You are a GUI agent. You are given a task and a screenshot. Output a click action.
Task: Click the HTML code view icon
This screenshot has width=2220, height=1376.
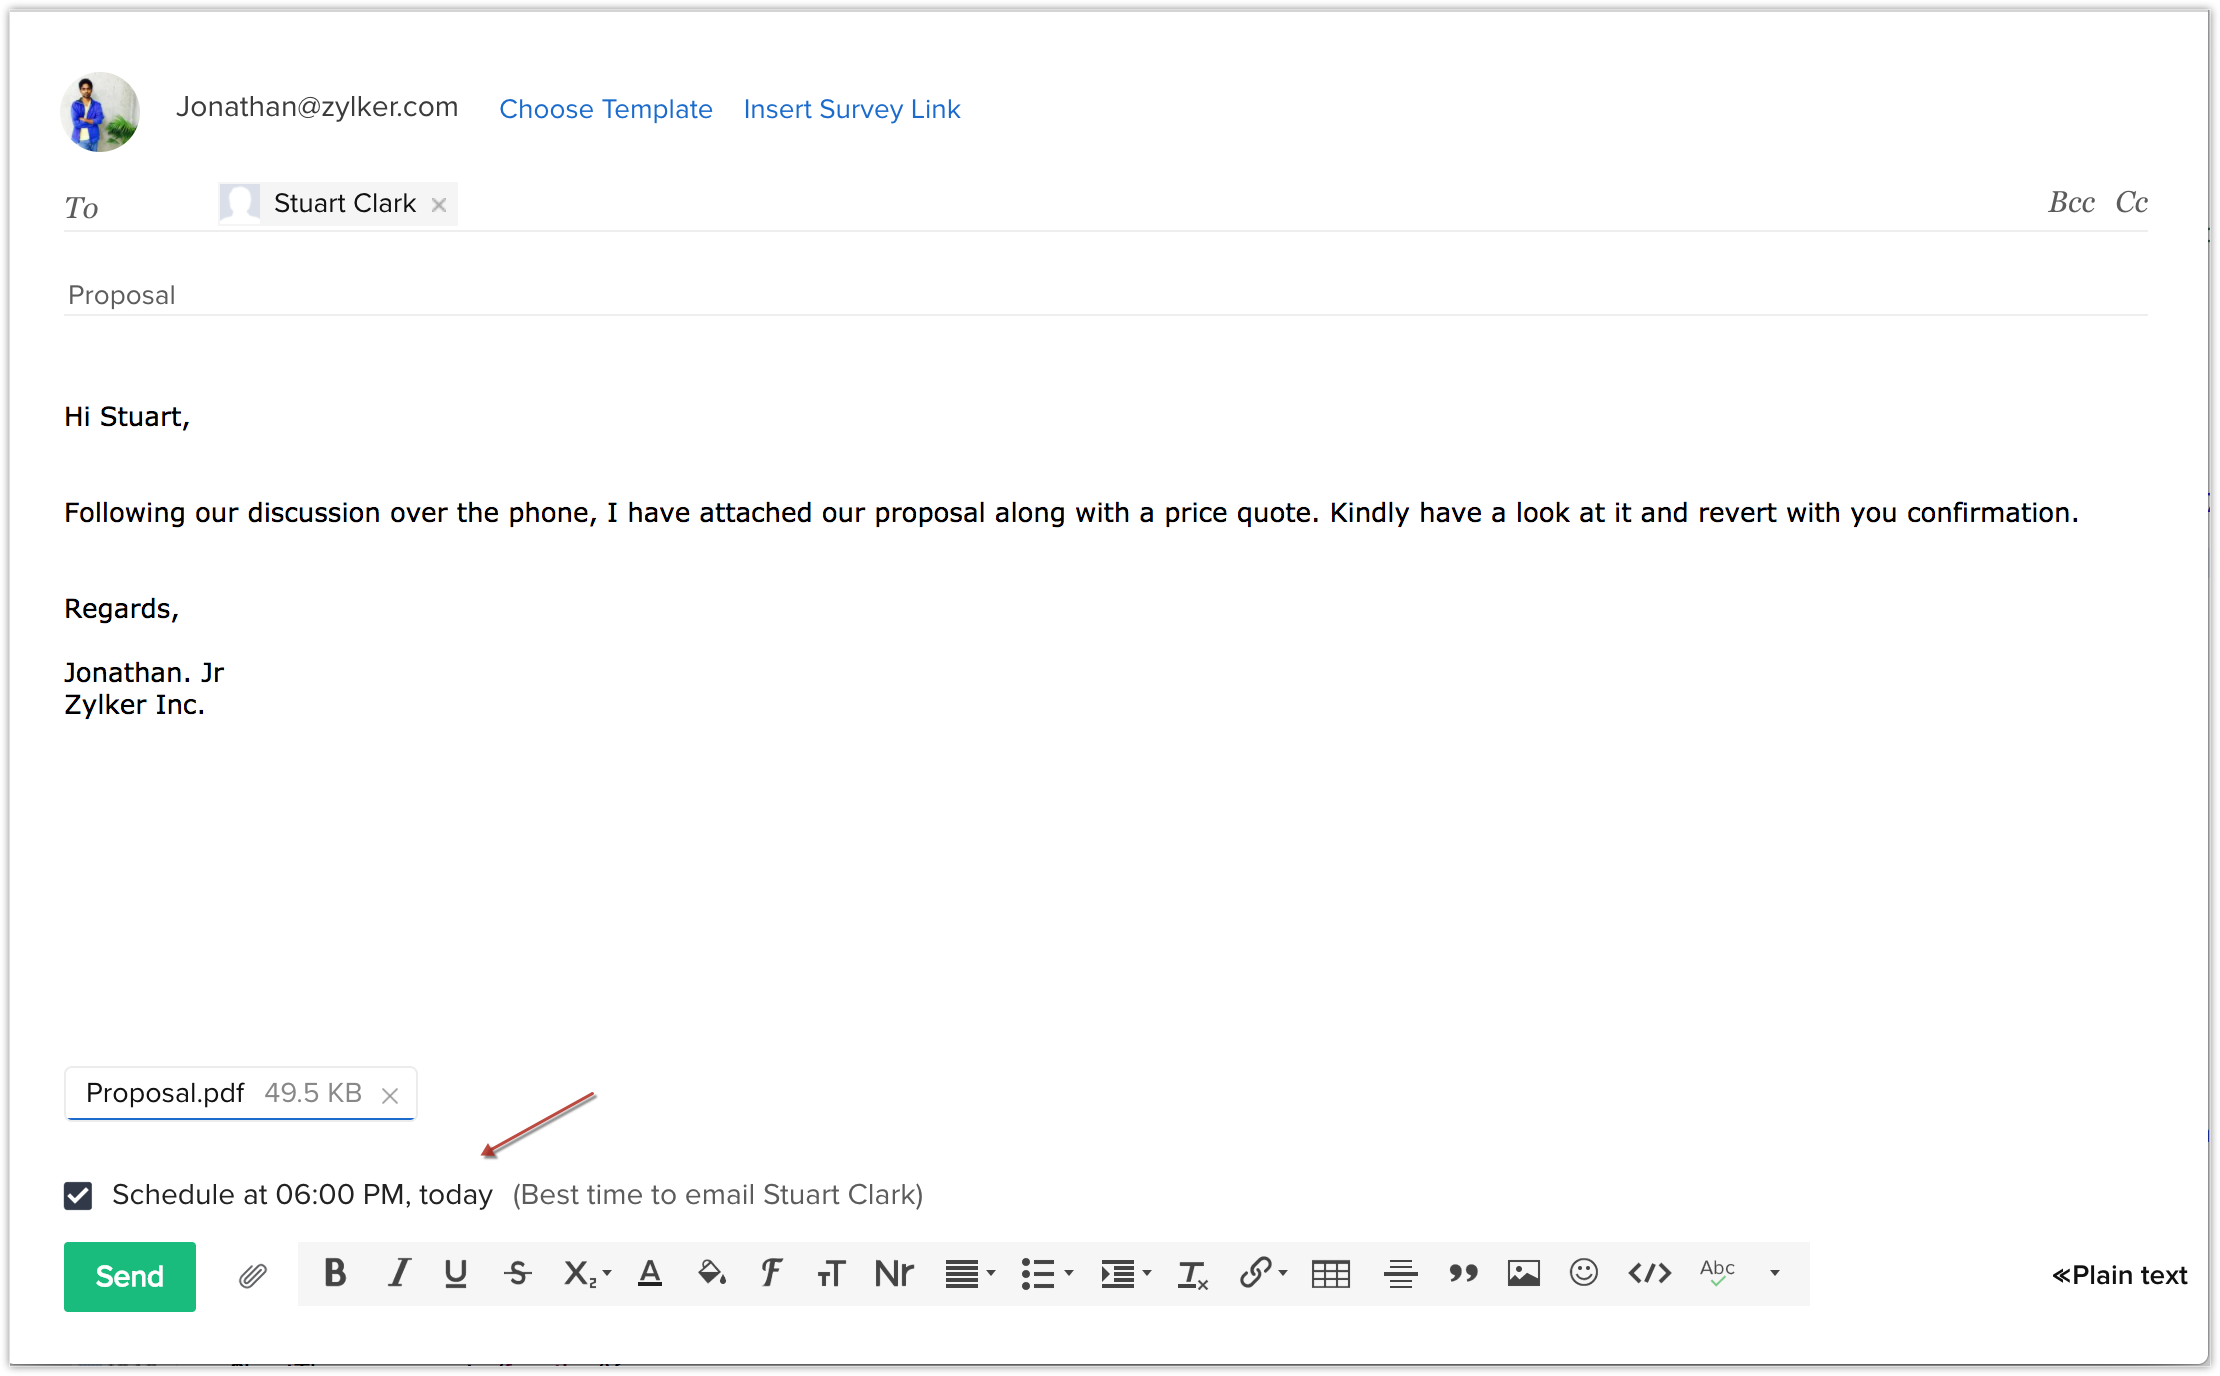[x=1649, y=1273]
